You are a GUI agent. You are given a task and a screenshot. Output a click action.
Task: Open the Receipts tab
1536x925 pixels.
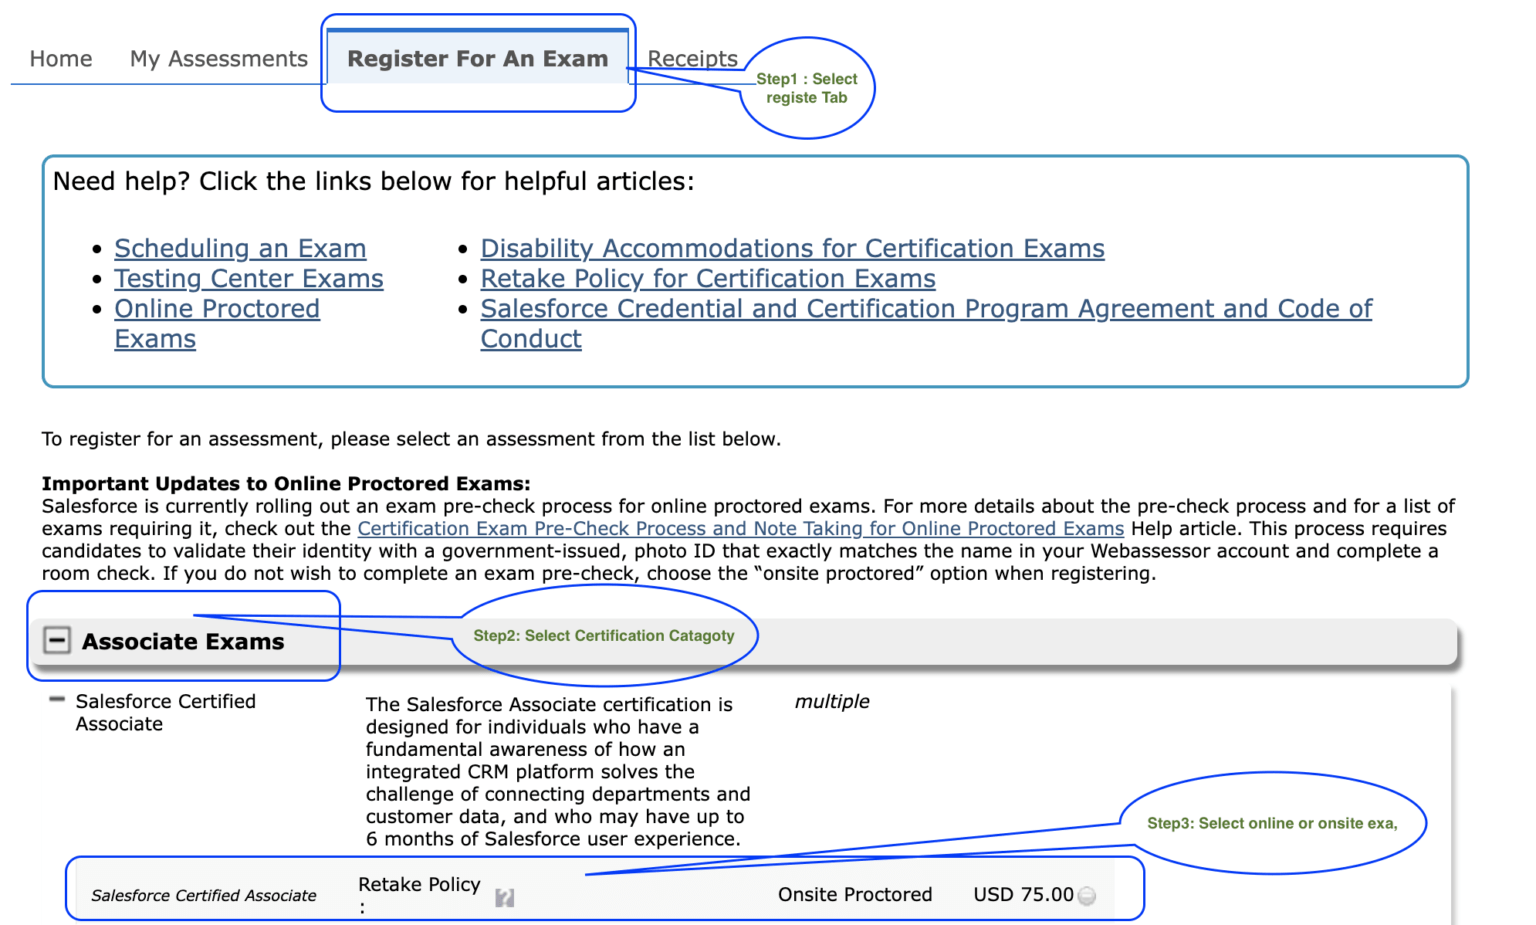click(x=692, y=58)
